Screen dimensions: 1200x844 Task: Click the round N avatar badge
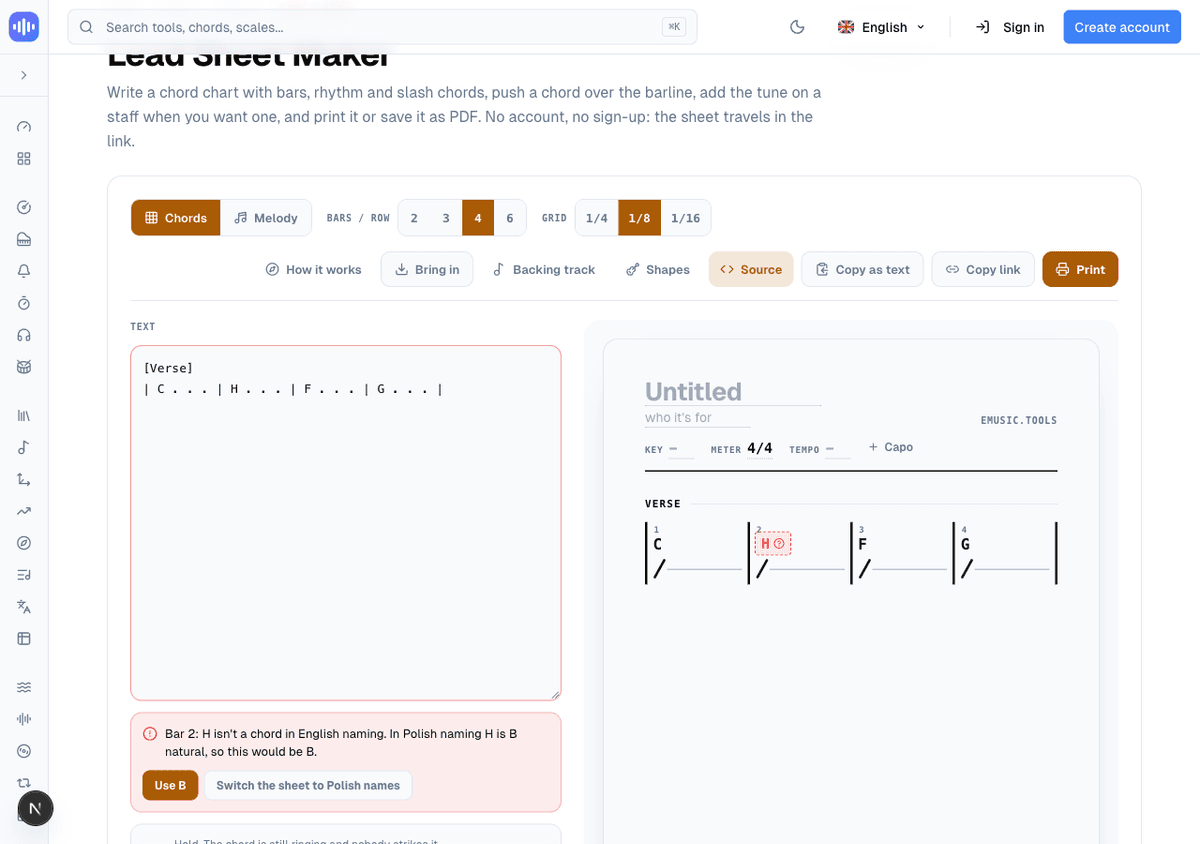[x=36, y=808]
